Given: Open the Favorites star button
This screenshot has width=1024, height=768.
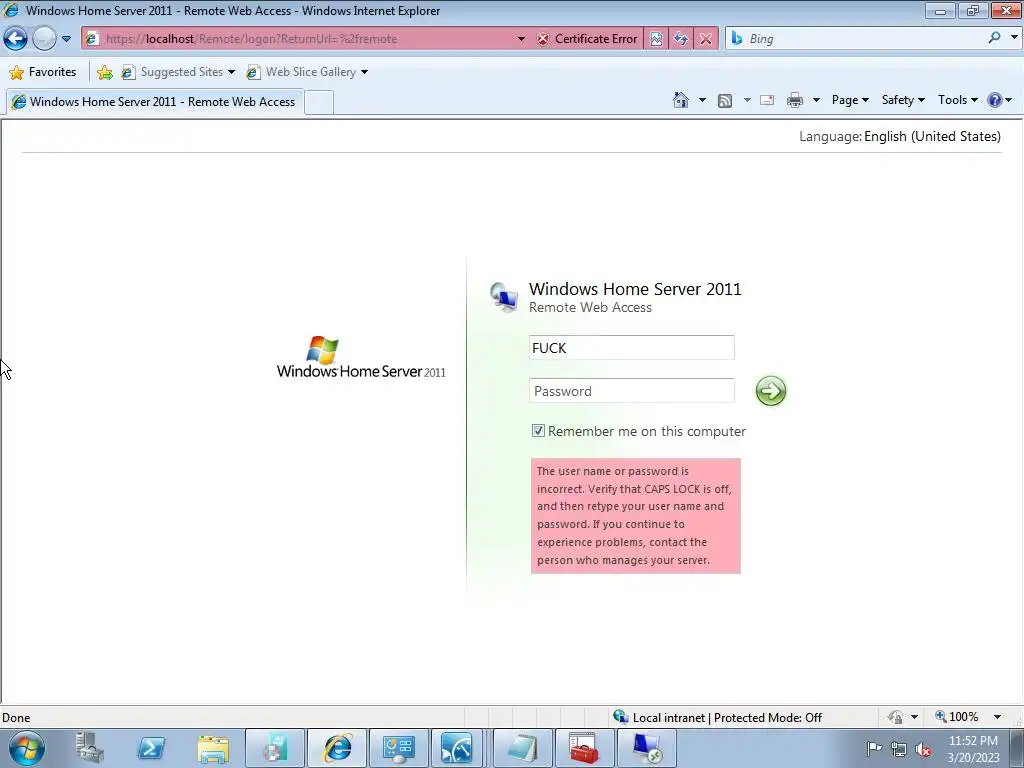Looking at the screenshot, I should [x=43, y=72].
